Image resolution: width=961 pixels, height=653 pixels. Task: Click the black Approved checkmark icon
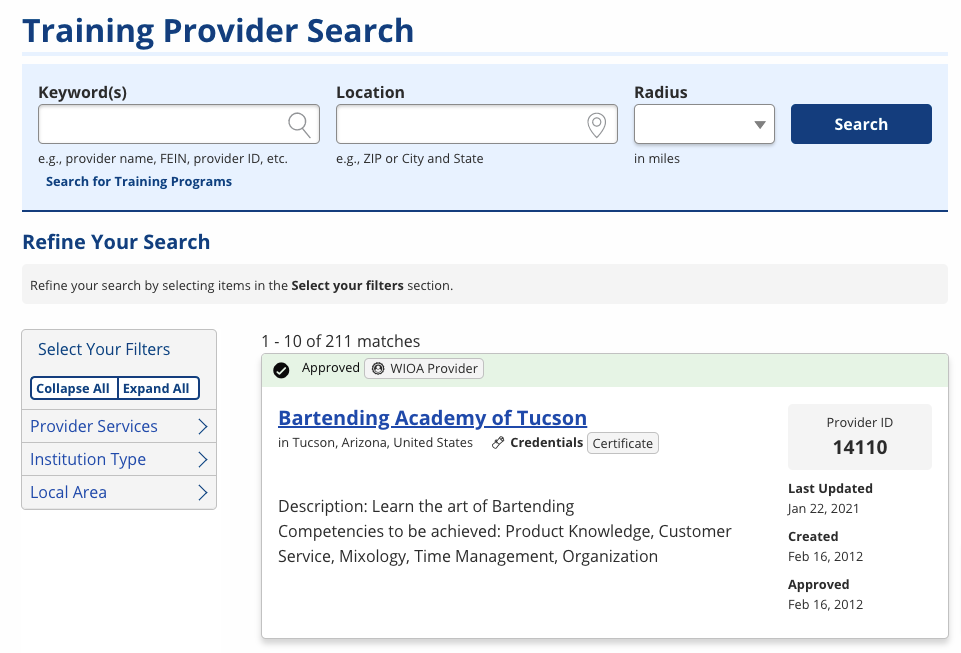(281, 368)
